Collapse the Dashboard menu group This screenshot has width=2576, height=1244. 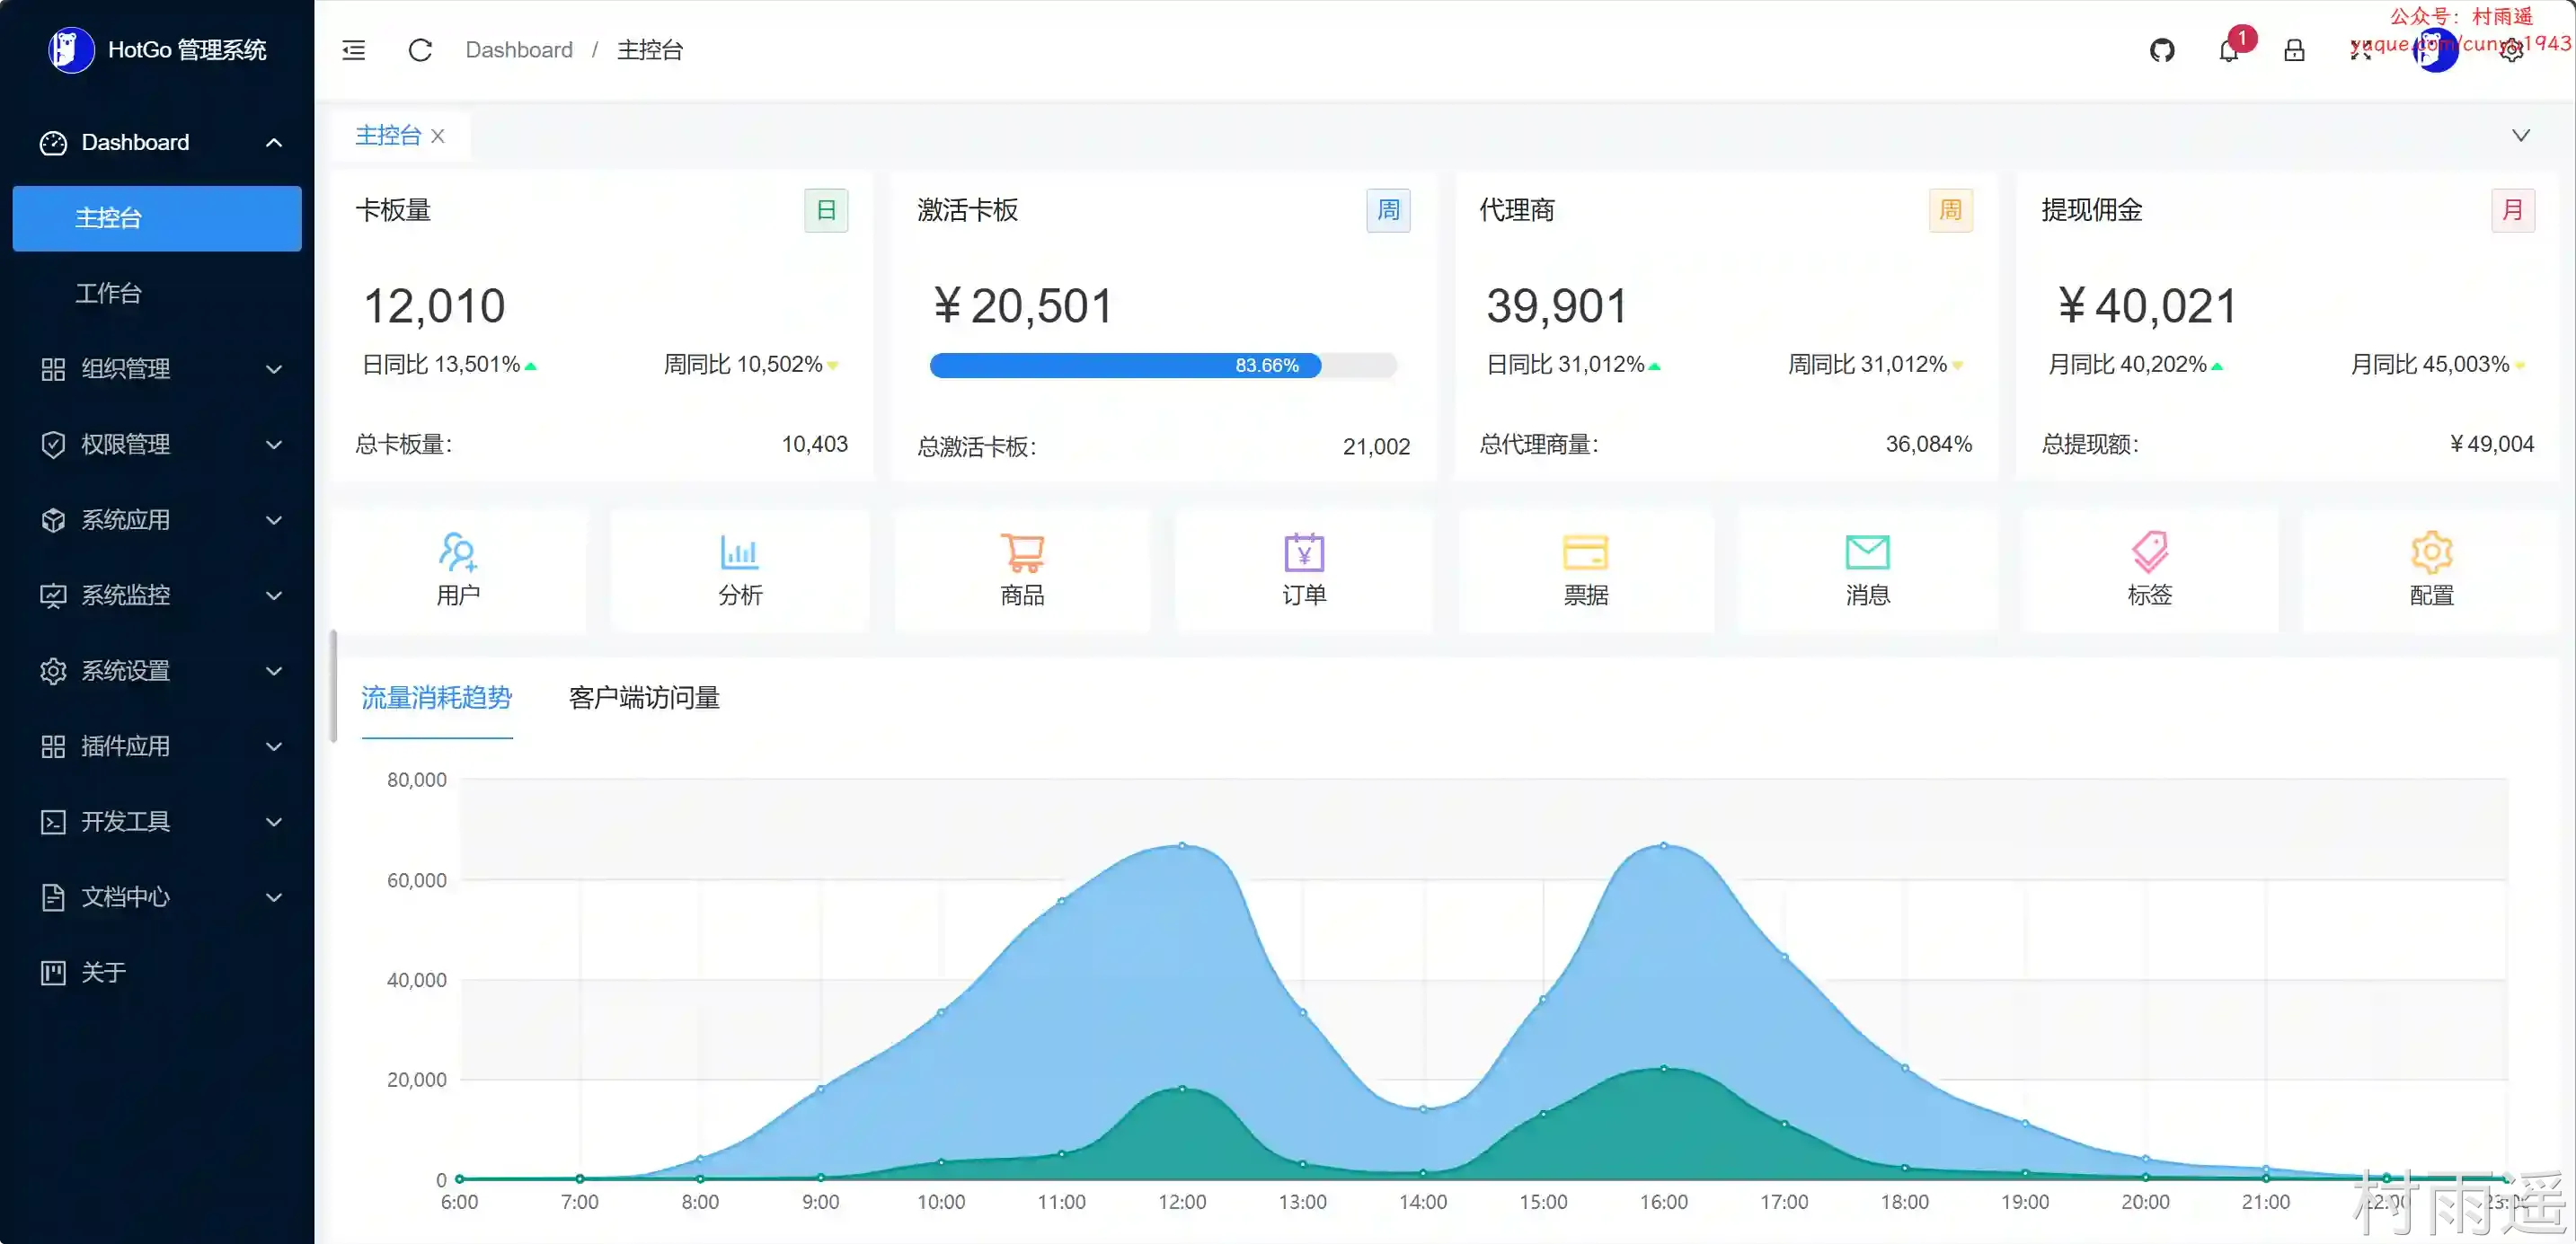(158, 143)
